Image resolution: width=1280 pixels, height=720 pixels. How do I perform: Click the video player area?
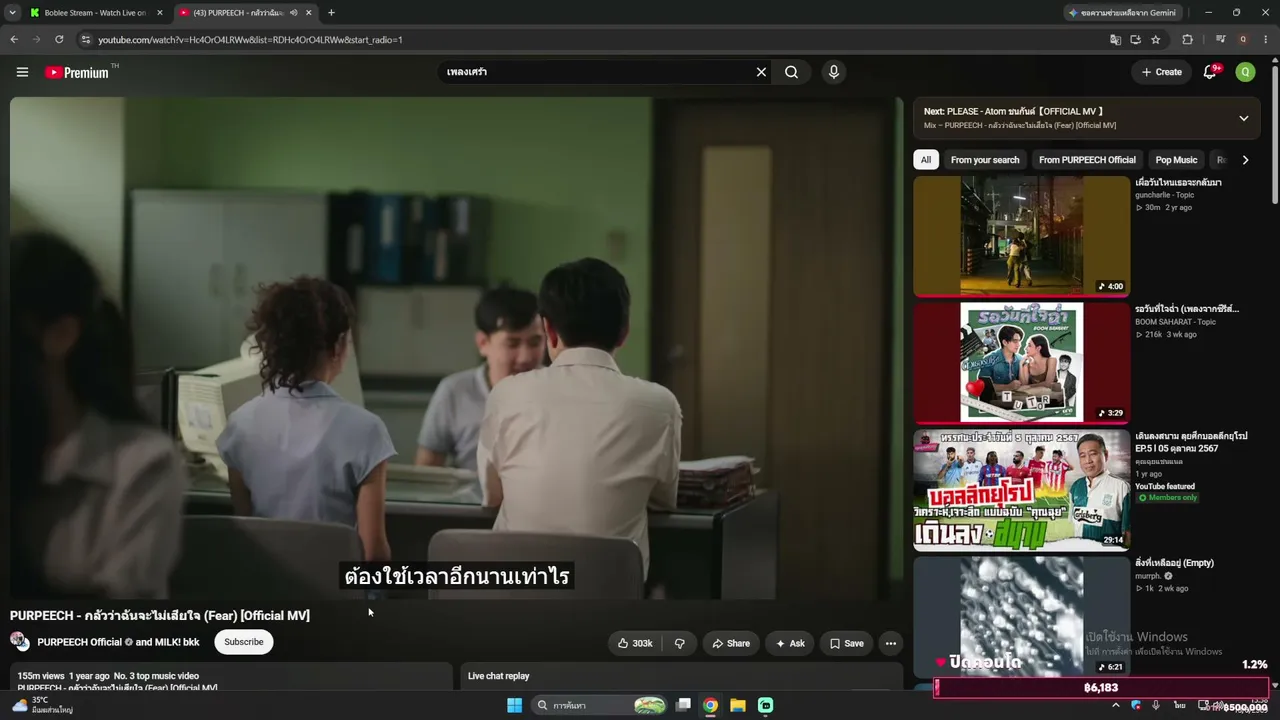coord(456,348)
